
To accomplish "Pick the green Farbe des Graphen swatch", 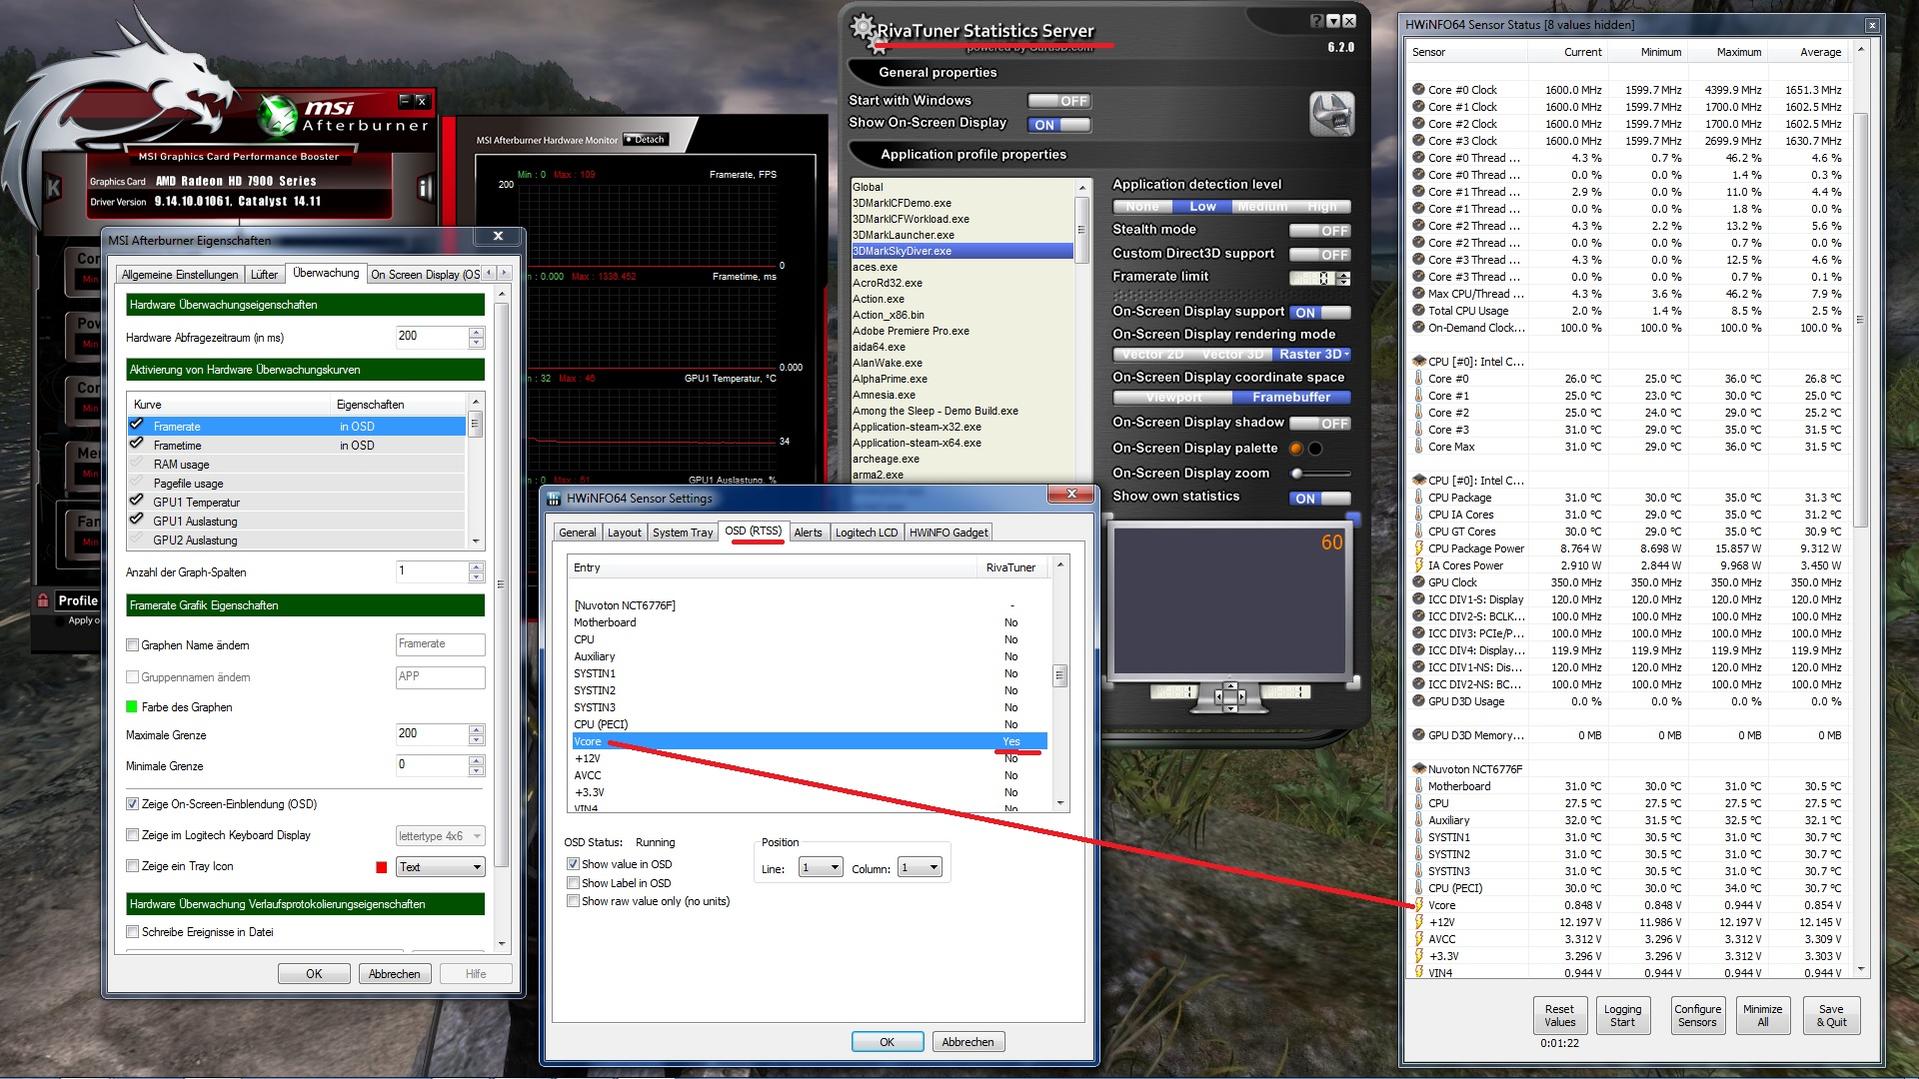I will tap(131, 707).
